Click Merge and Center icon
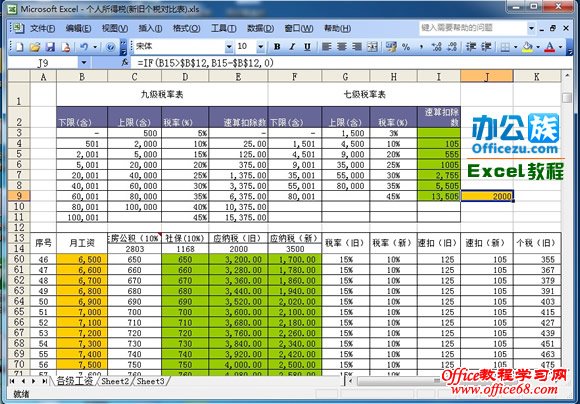This screenshot has width=580, height=404. click(x=372, y=47)
